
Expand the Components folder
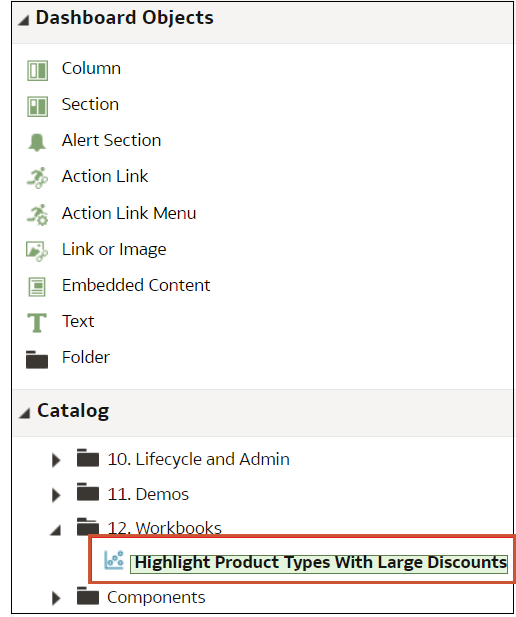56,598
